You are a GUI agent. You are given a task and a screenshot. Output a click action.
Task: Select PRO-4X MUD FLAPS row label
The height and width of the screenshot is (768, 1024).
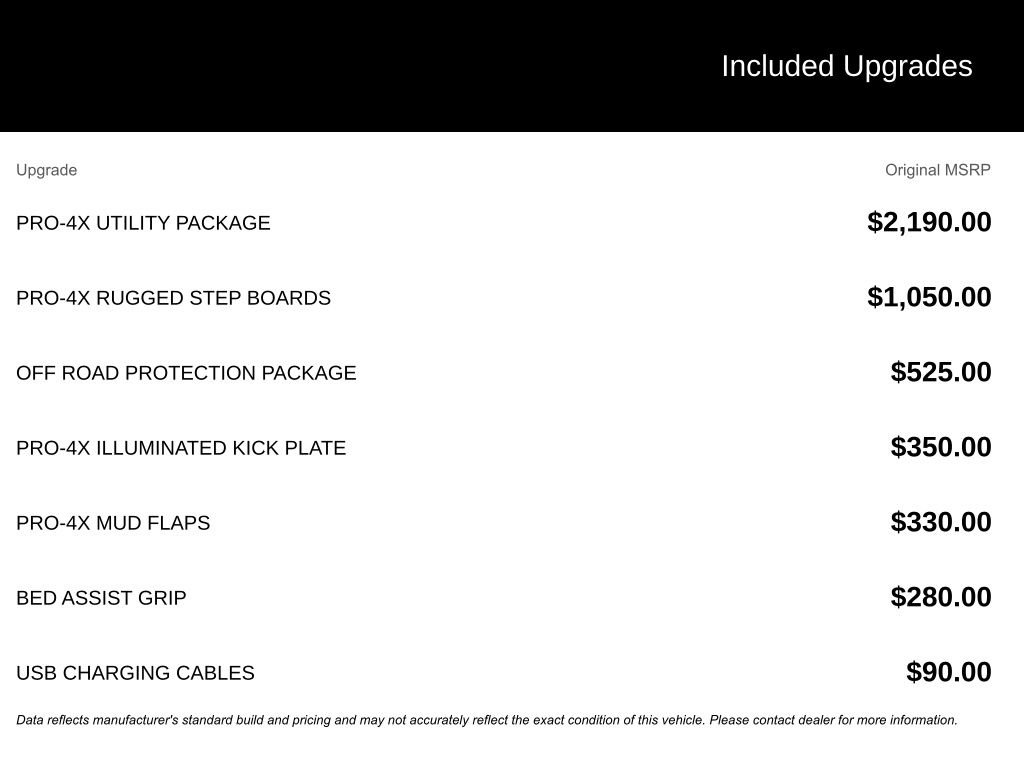(113, 523)
